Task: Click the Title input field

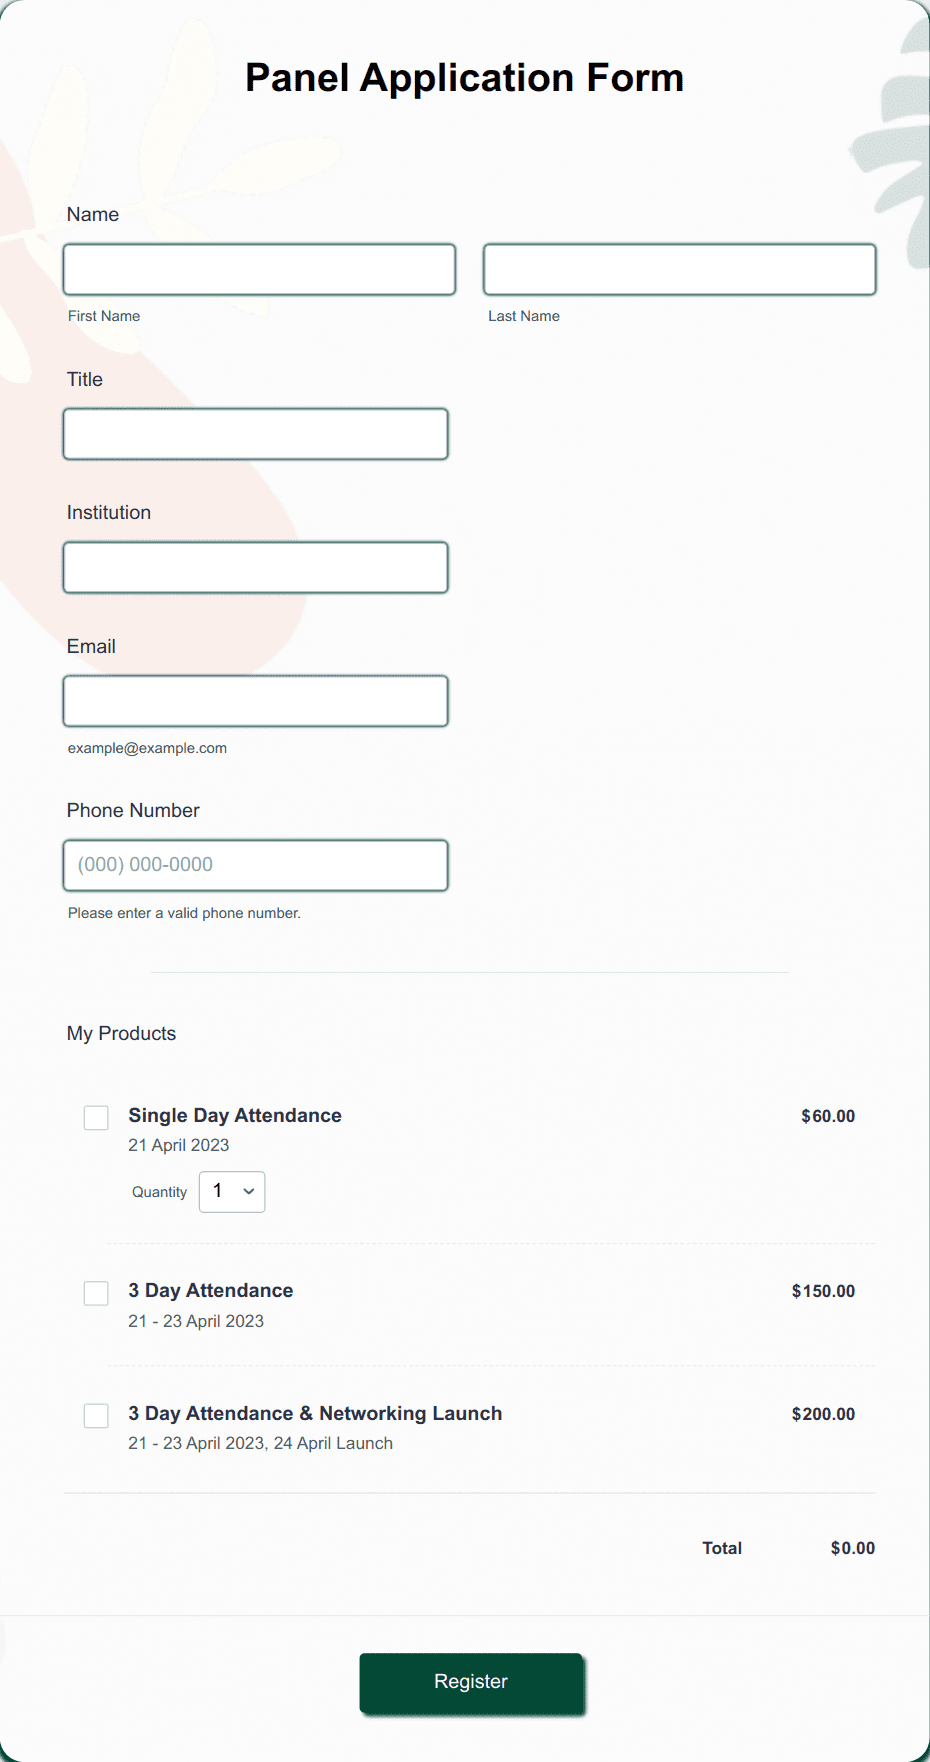Action: click(255, 433)
